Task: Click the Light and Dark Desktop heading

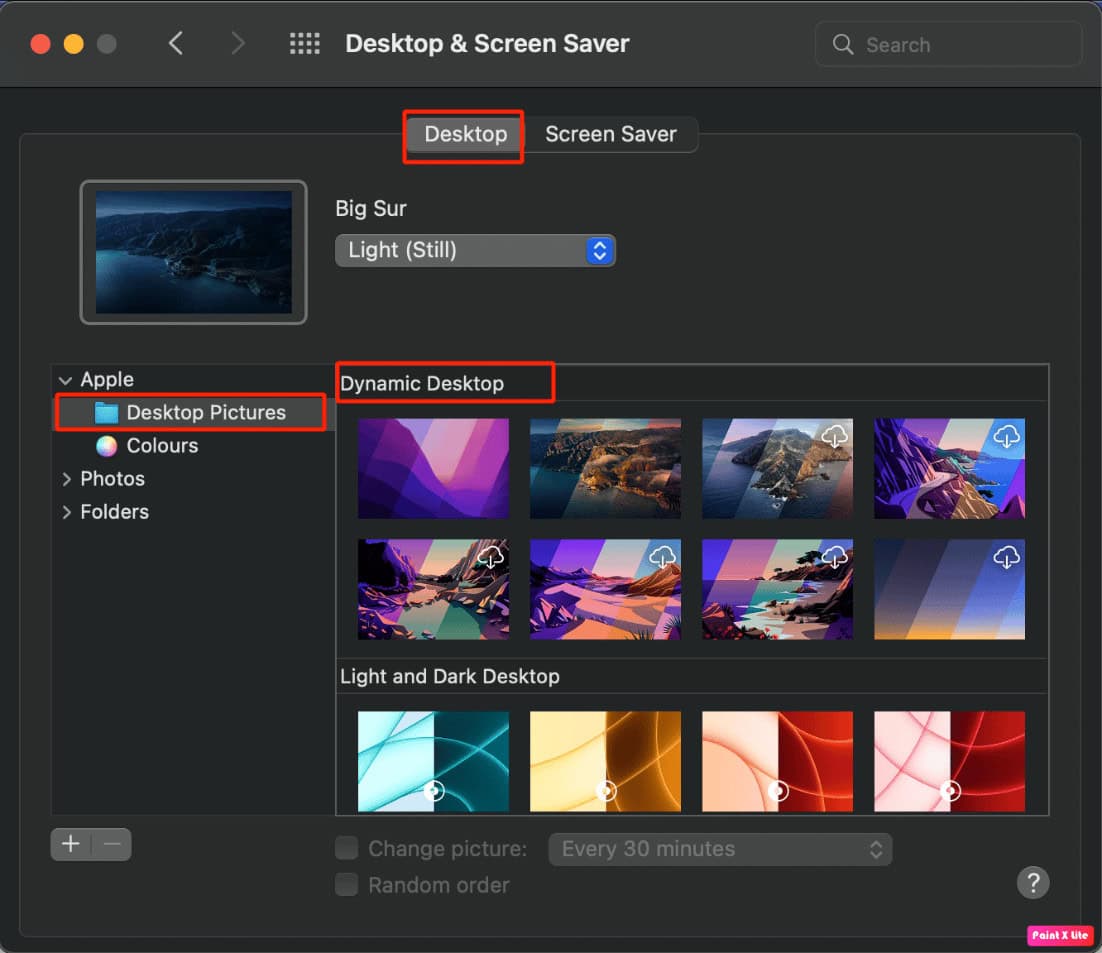Action: click(x=450, y=676)
